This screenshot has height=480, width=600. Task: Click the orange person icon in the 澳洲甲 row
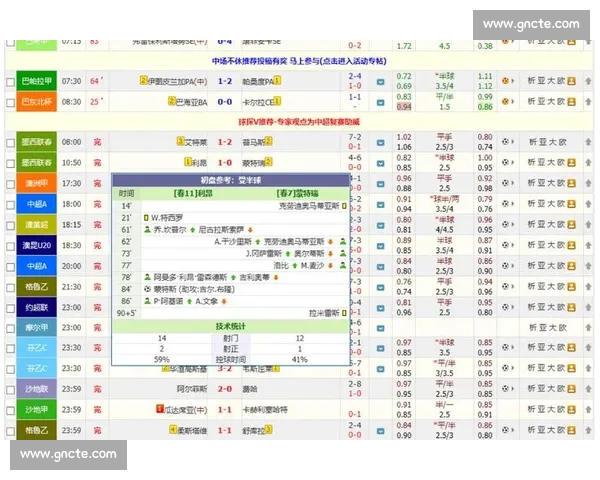pos(571,183)
